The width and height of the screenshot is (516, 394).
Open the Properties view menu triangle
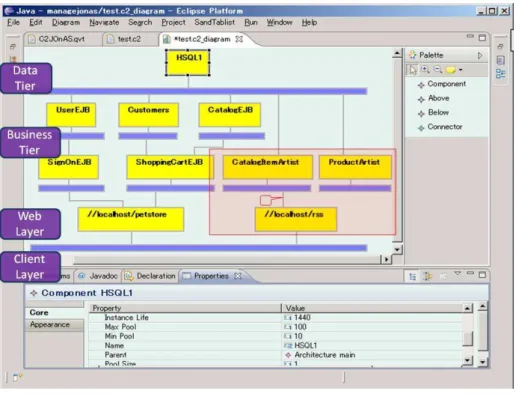(x=458, y=274)
